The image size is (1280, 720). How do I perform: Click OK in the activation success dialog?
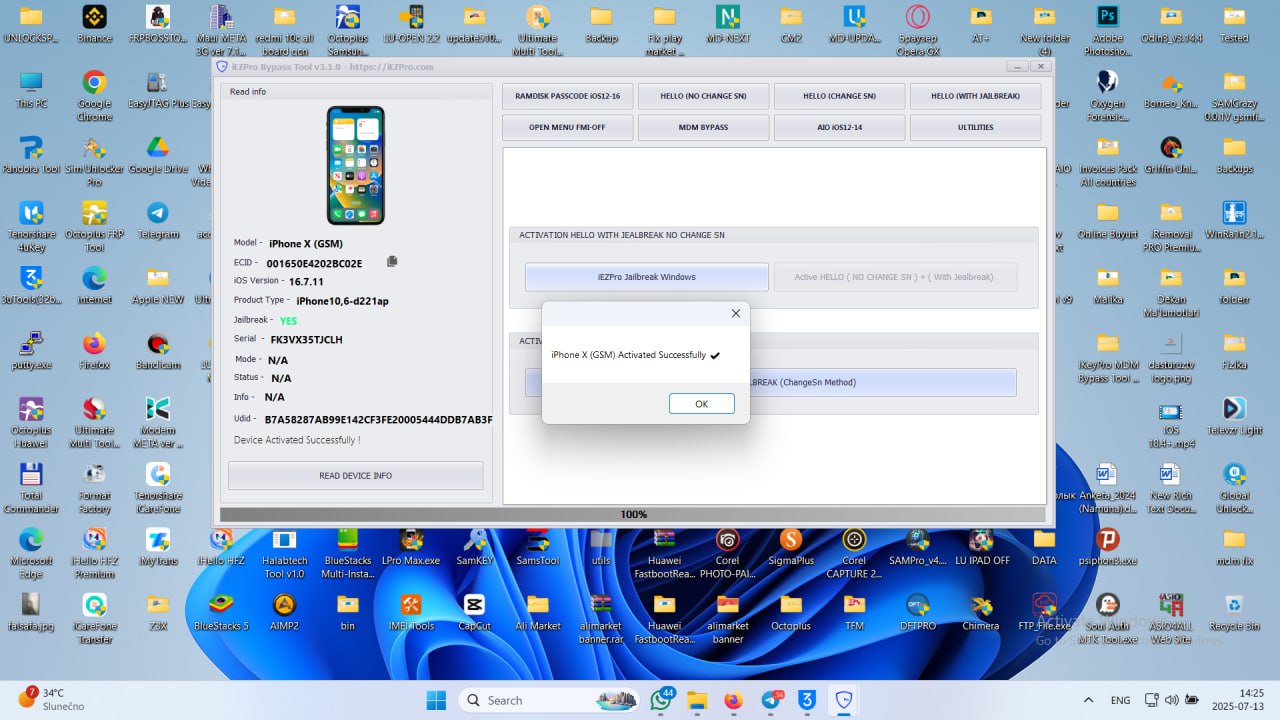pos(701,403)
